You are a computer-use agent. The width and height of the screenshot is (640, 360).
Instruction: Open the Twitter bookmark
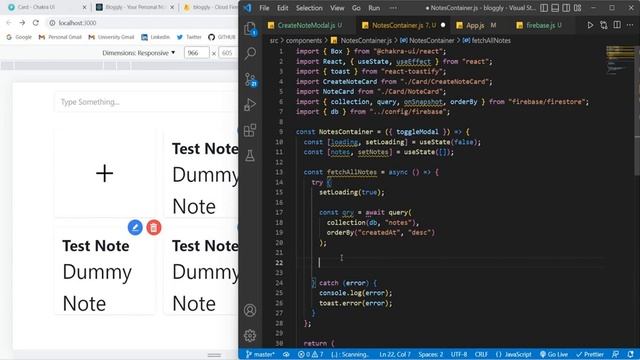pyautogui.click(x=189, y=37)
